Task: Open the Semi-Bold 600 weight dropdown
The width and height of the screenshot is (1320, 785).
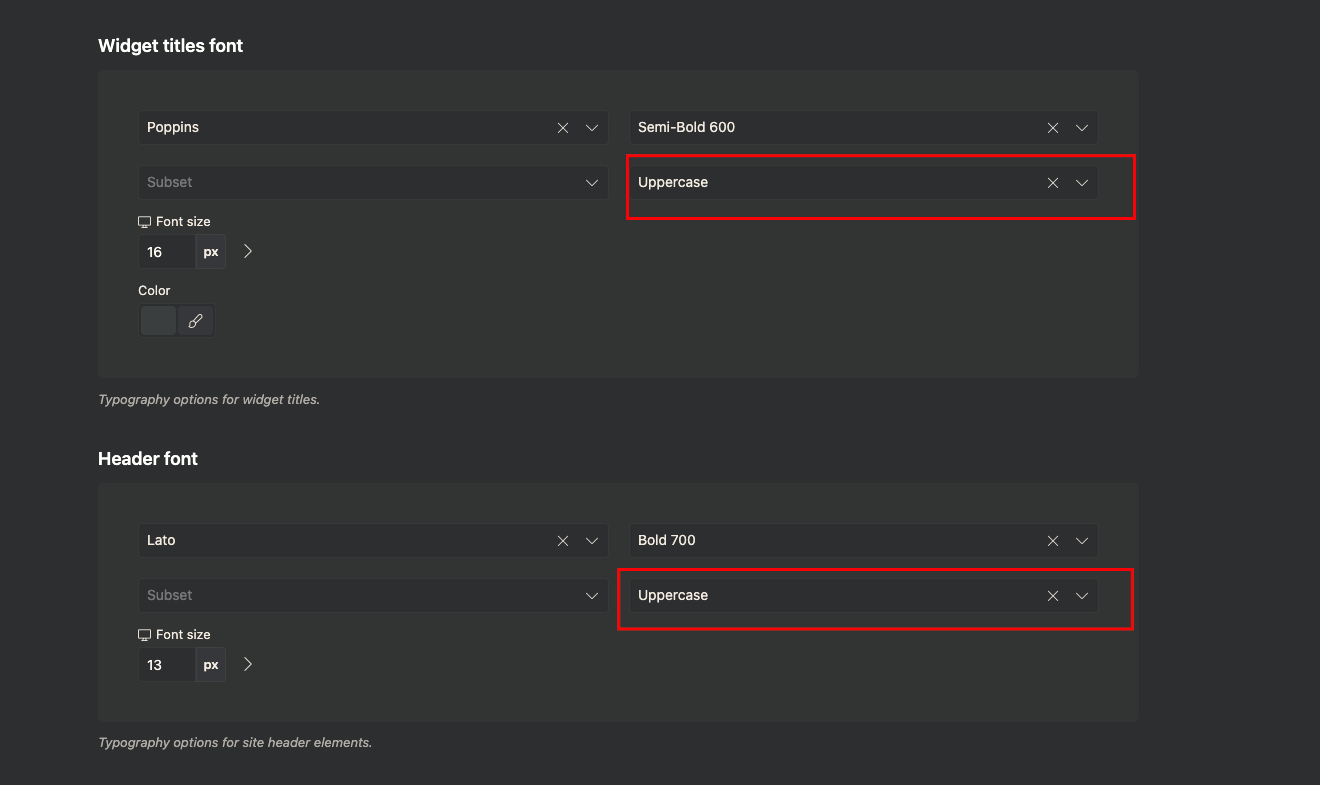Action: [x=1082, y=128]
